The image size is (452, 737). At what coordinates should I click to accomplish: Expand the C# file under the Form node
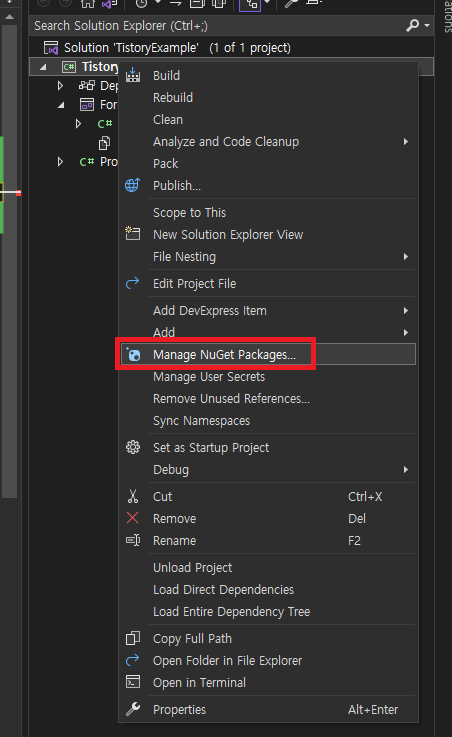coord(78,124)
